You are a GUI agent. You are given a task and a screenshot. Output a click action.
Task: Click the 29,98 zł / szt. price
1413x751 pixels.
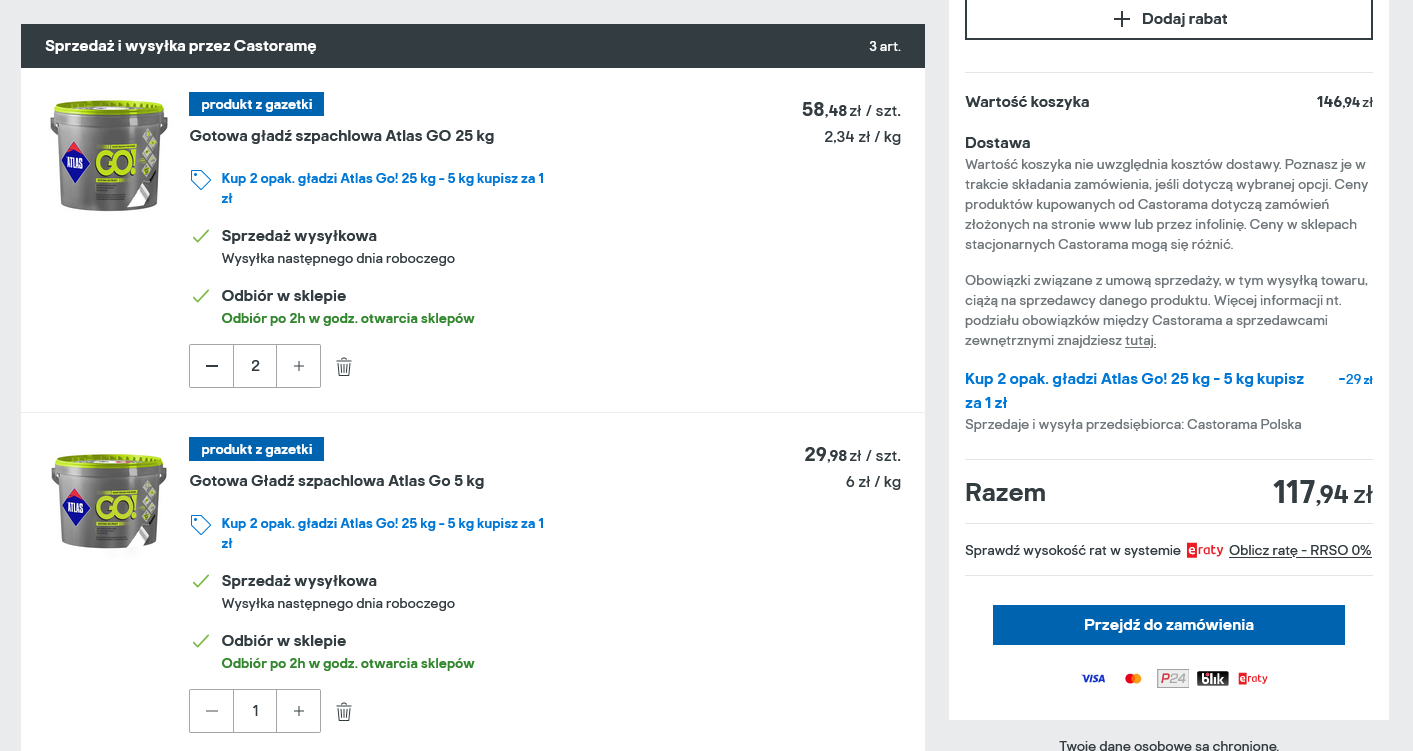(852, 455)
